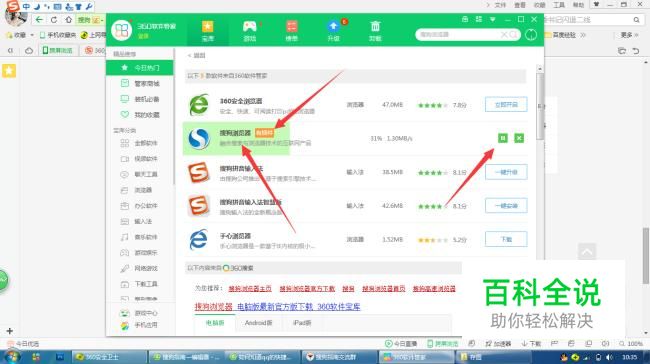The width and height of the screenshot is (650, 364).
Task: Click the store icon in green title bar
Action: tap(465, 19)
